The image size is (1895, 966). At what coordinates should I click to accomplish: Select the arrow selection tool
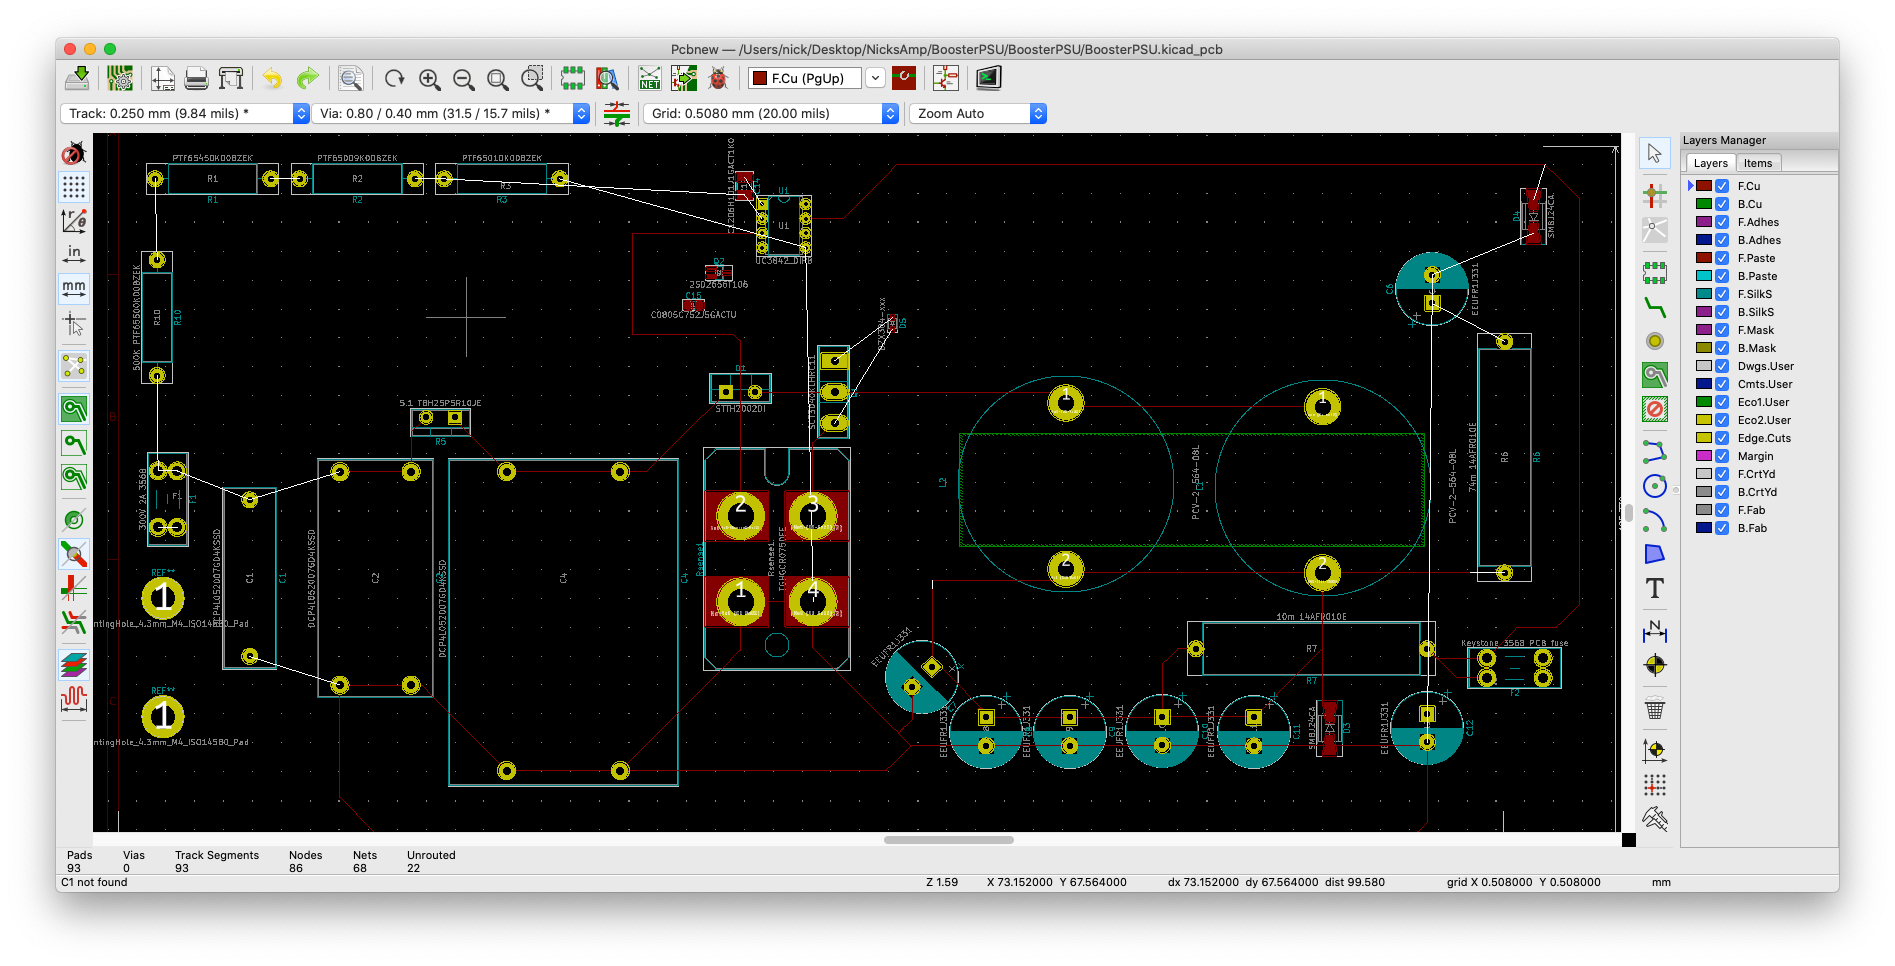1655,153
